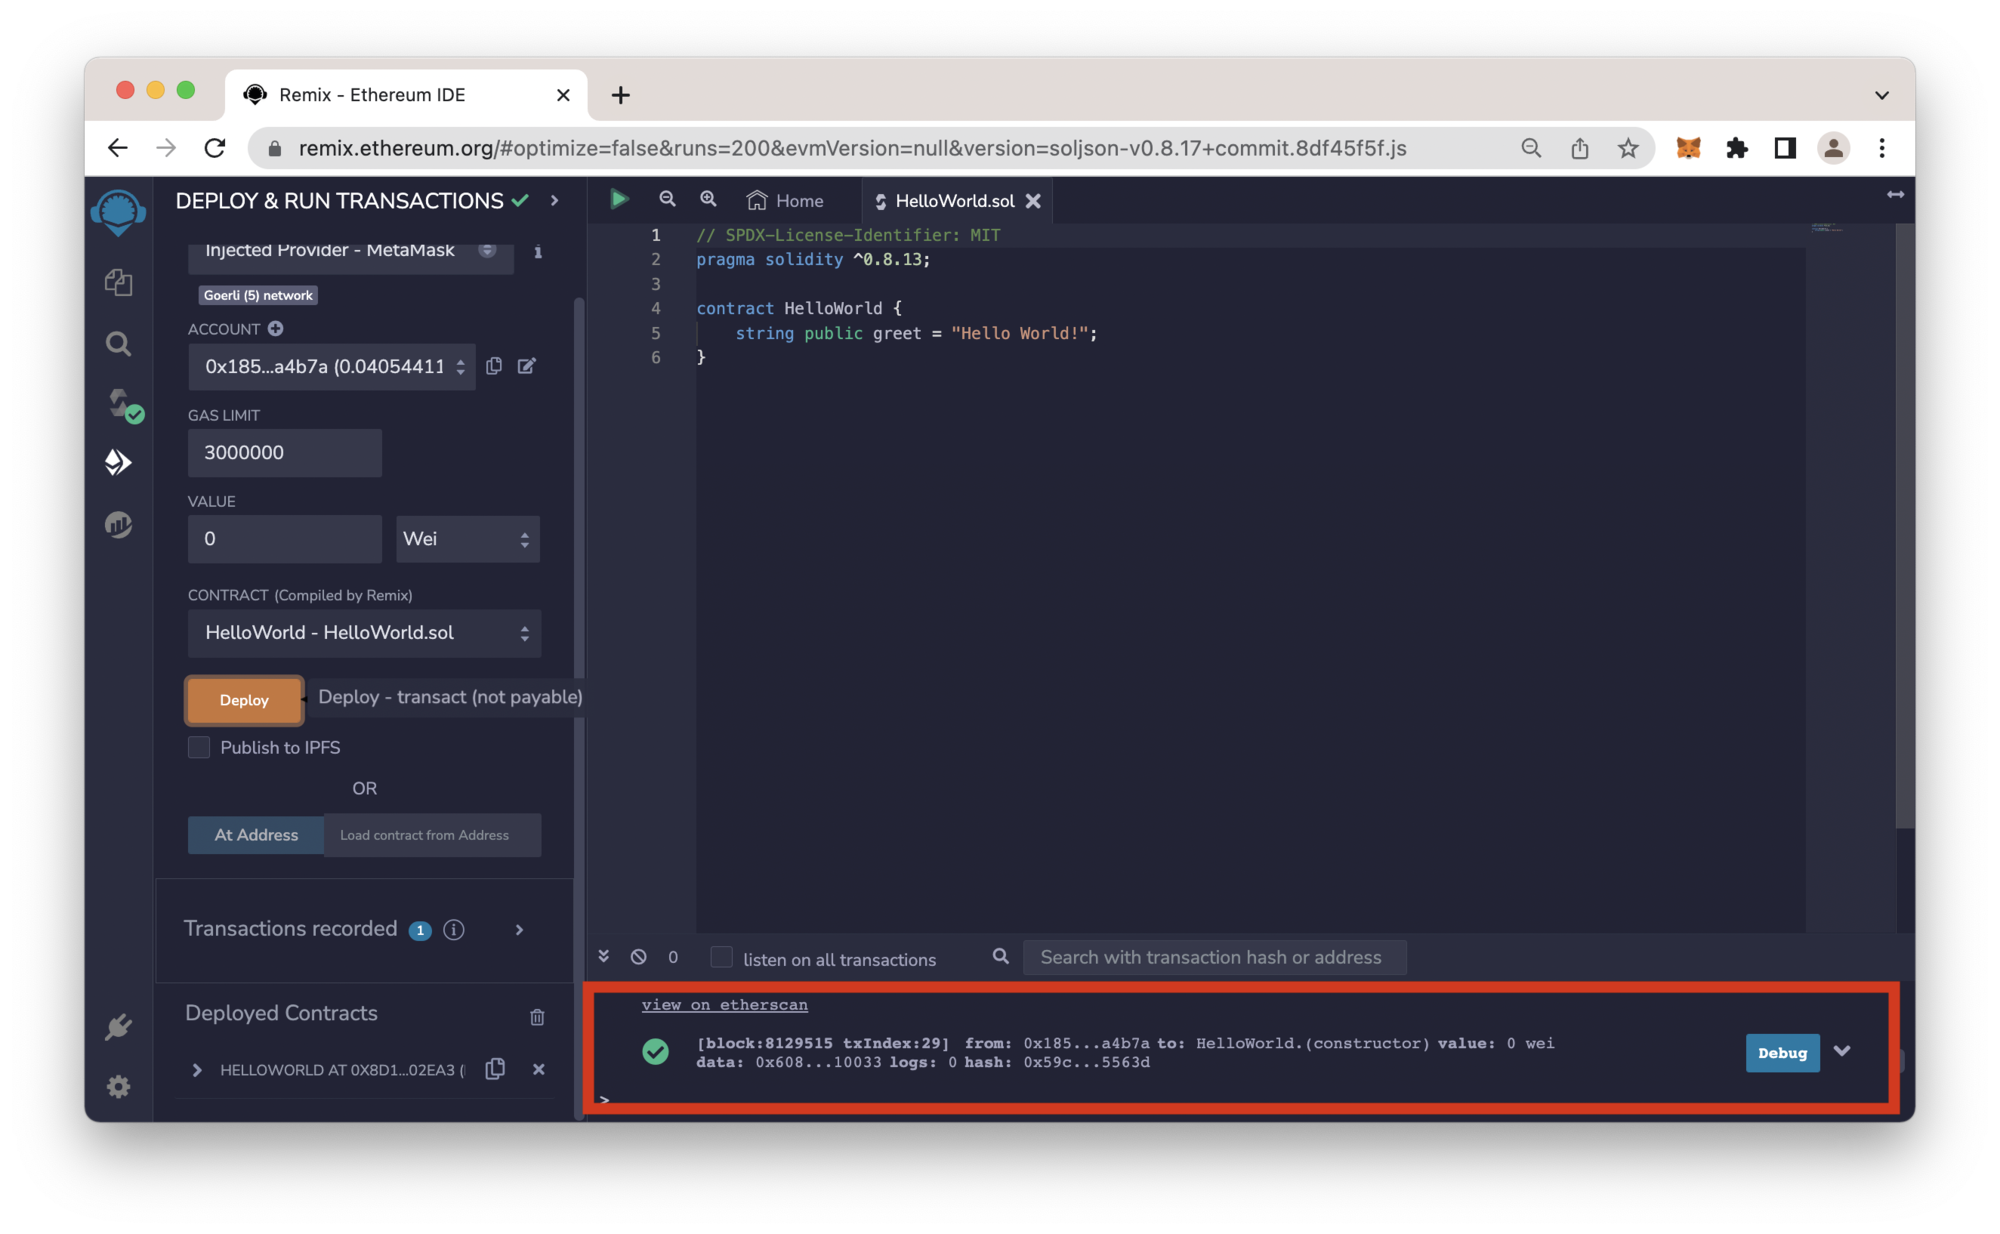This screenshot has width=2000, height=1234.
Task: Expand the HELLOWORLD deployed contract entry
Action: coord(197,1070)
